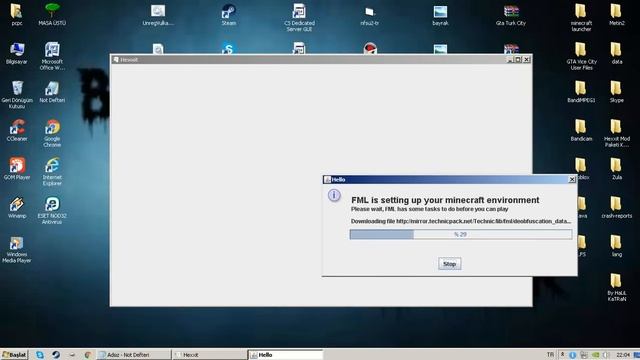Select the ESET NOD32 Antivirus icon
The image size is (640, 360).
52,211
